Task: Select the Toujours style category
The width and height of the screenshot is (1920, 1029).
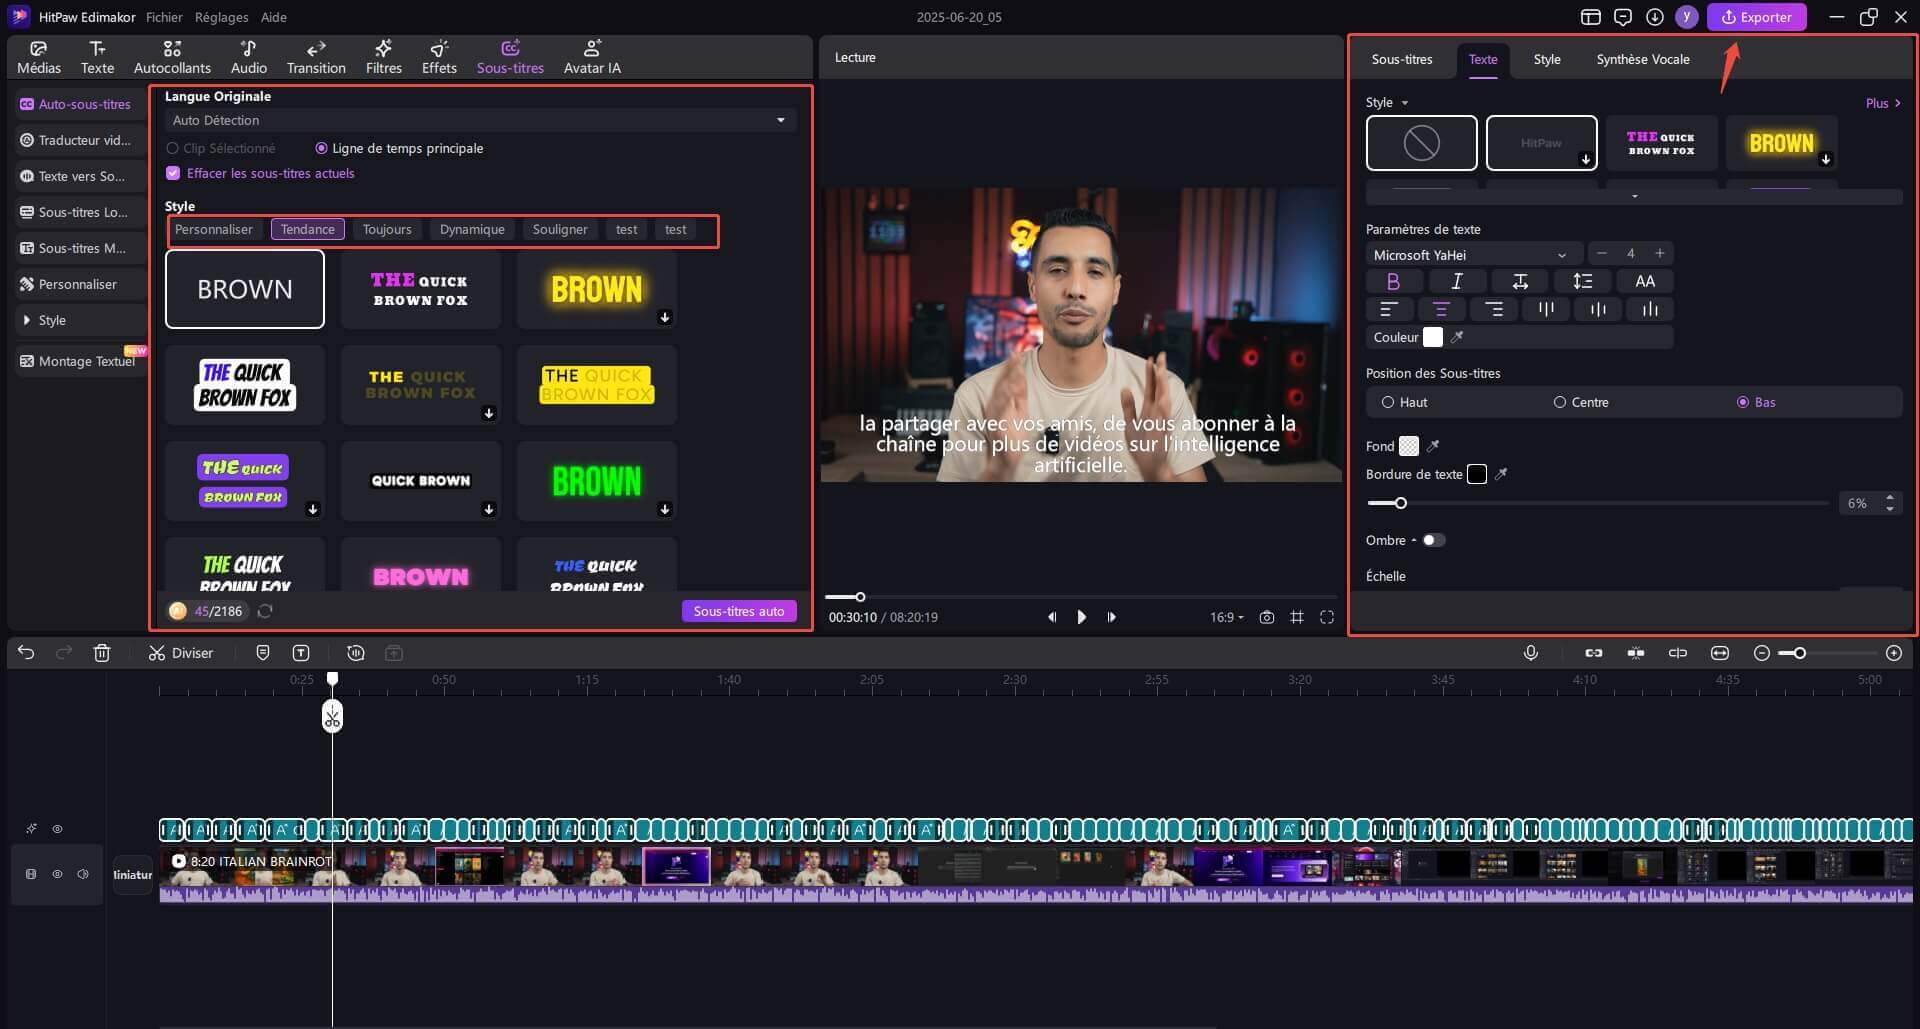Action: point(387,229)
